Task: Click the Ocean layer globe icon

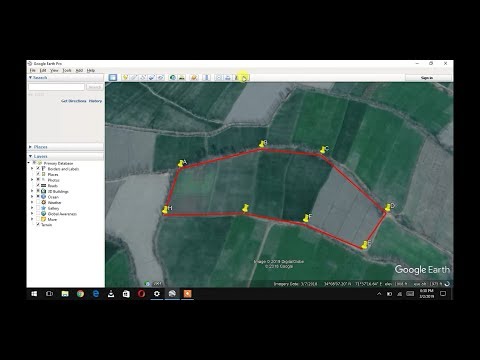Action: coord(43,197)
